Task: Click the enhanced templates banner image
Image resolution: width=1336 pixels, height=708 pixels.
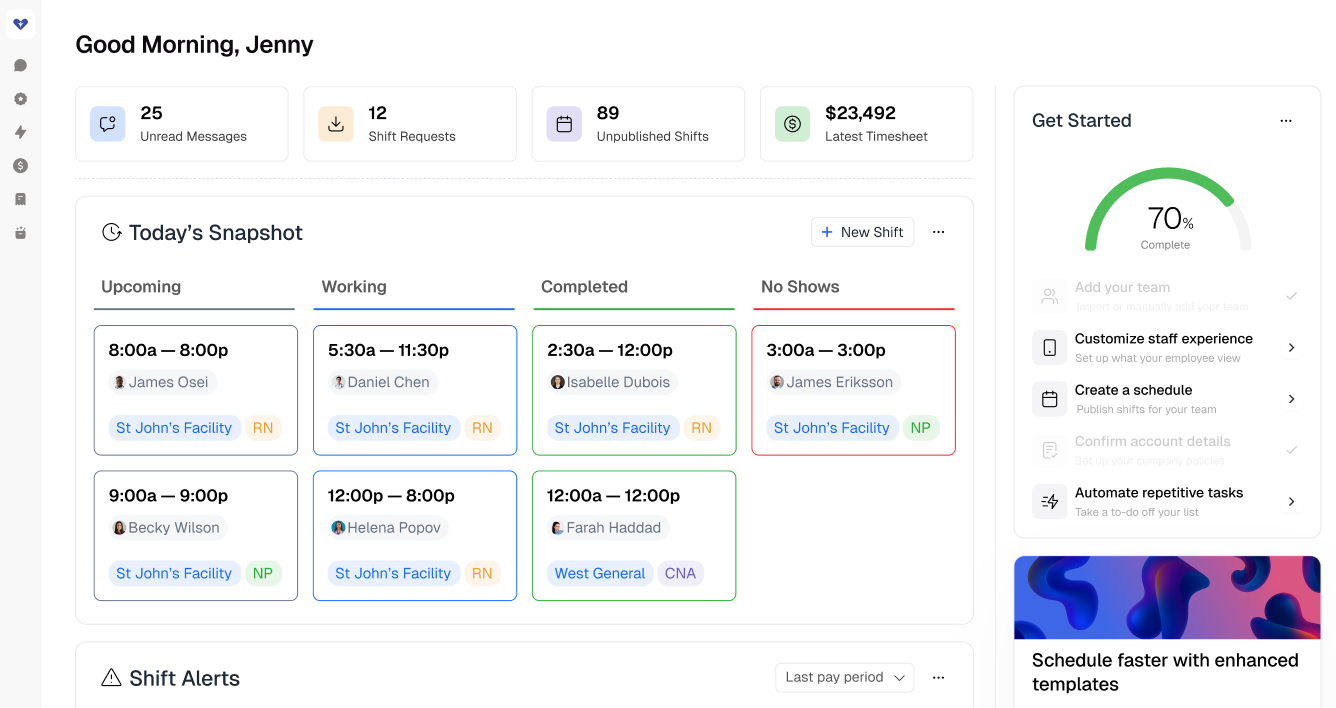Action: point(1167,597)
